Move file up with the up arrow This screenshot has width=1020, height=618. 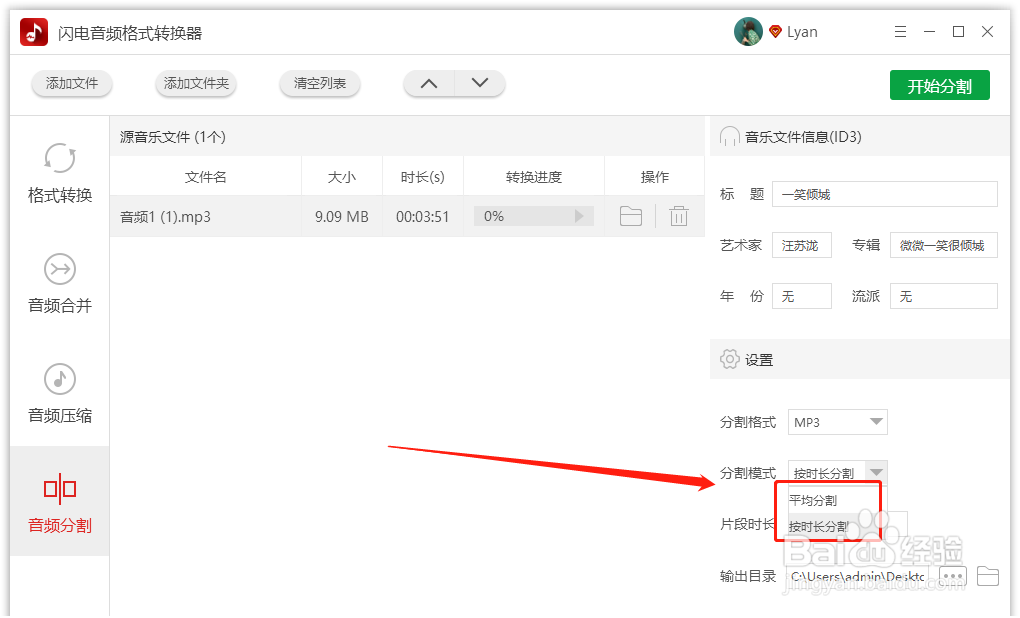pos(428,84)
